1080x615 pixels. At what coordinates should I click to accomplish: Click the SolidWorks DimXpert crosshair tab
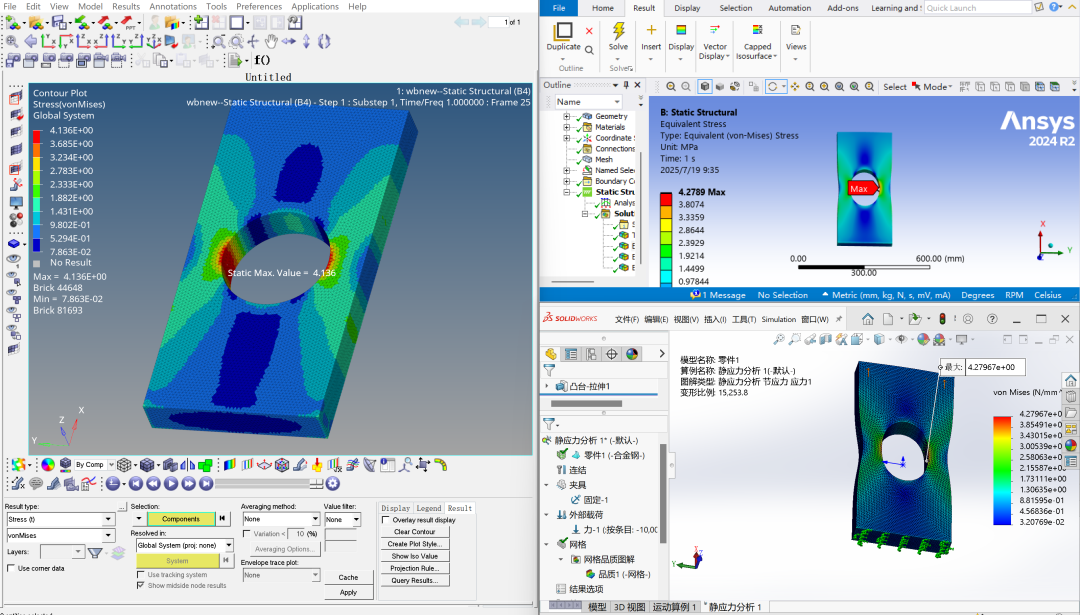pyautogui.click(x=612, y=354)
